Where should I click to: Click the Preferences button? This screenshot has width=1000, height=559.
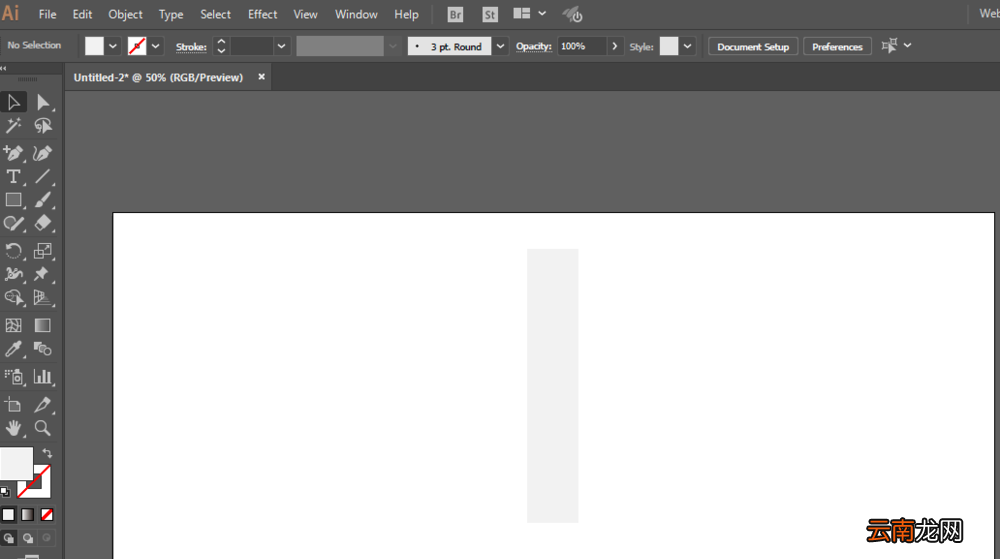click(x=837, y=47)
